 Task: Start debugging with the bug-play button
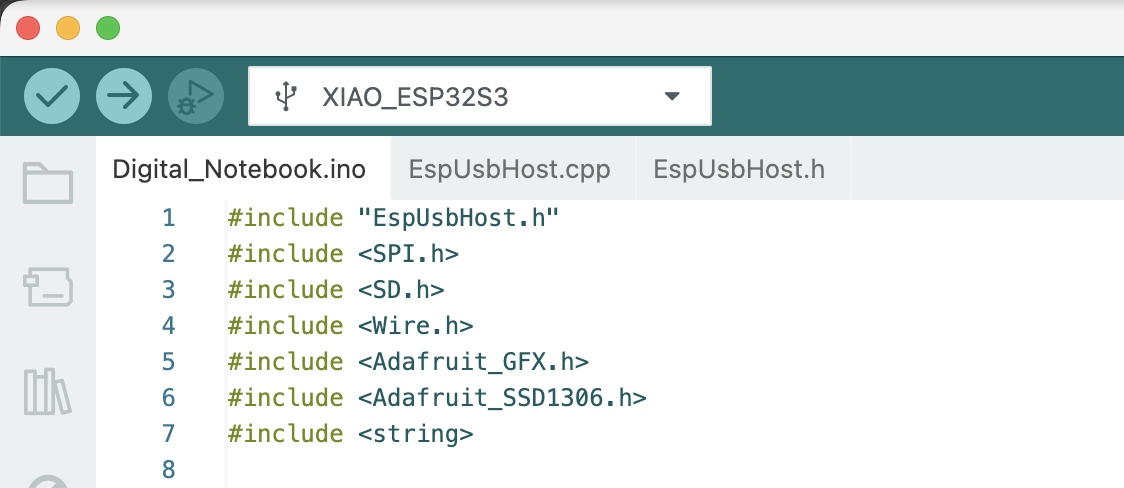point(196,96)
